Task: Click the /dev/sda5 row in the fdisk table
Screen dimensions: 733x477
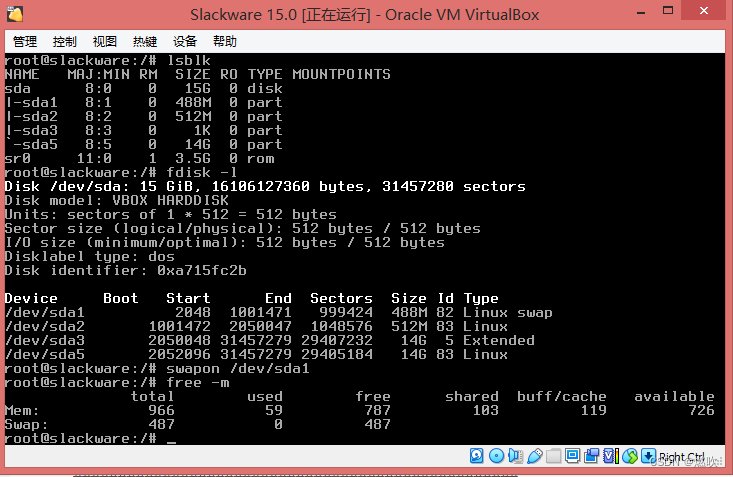Action: point(256,354)
